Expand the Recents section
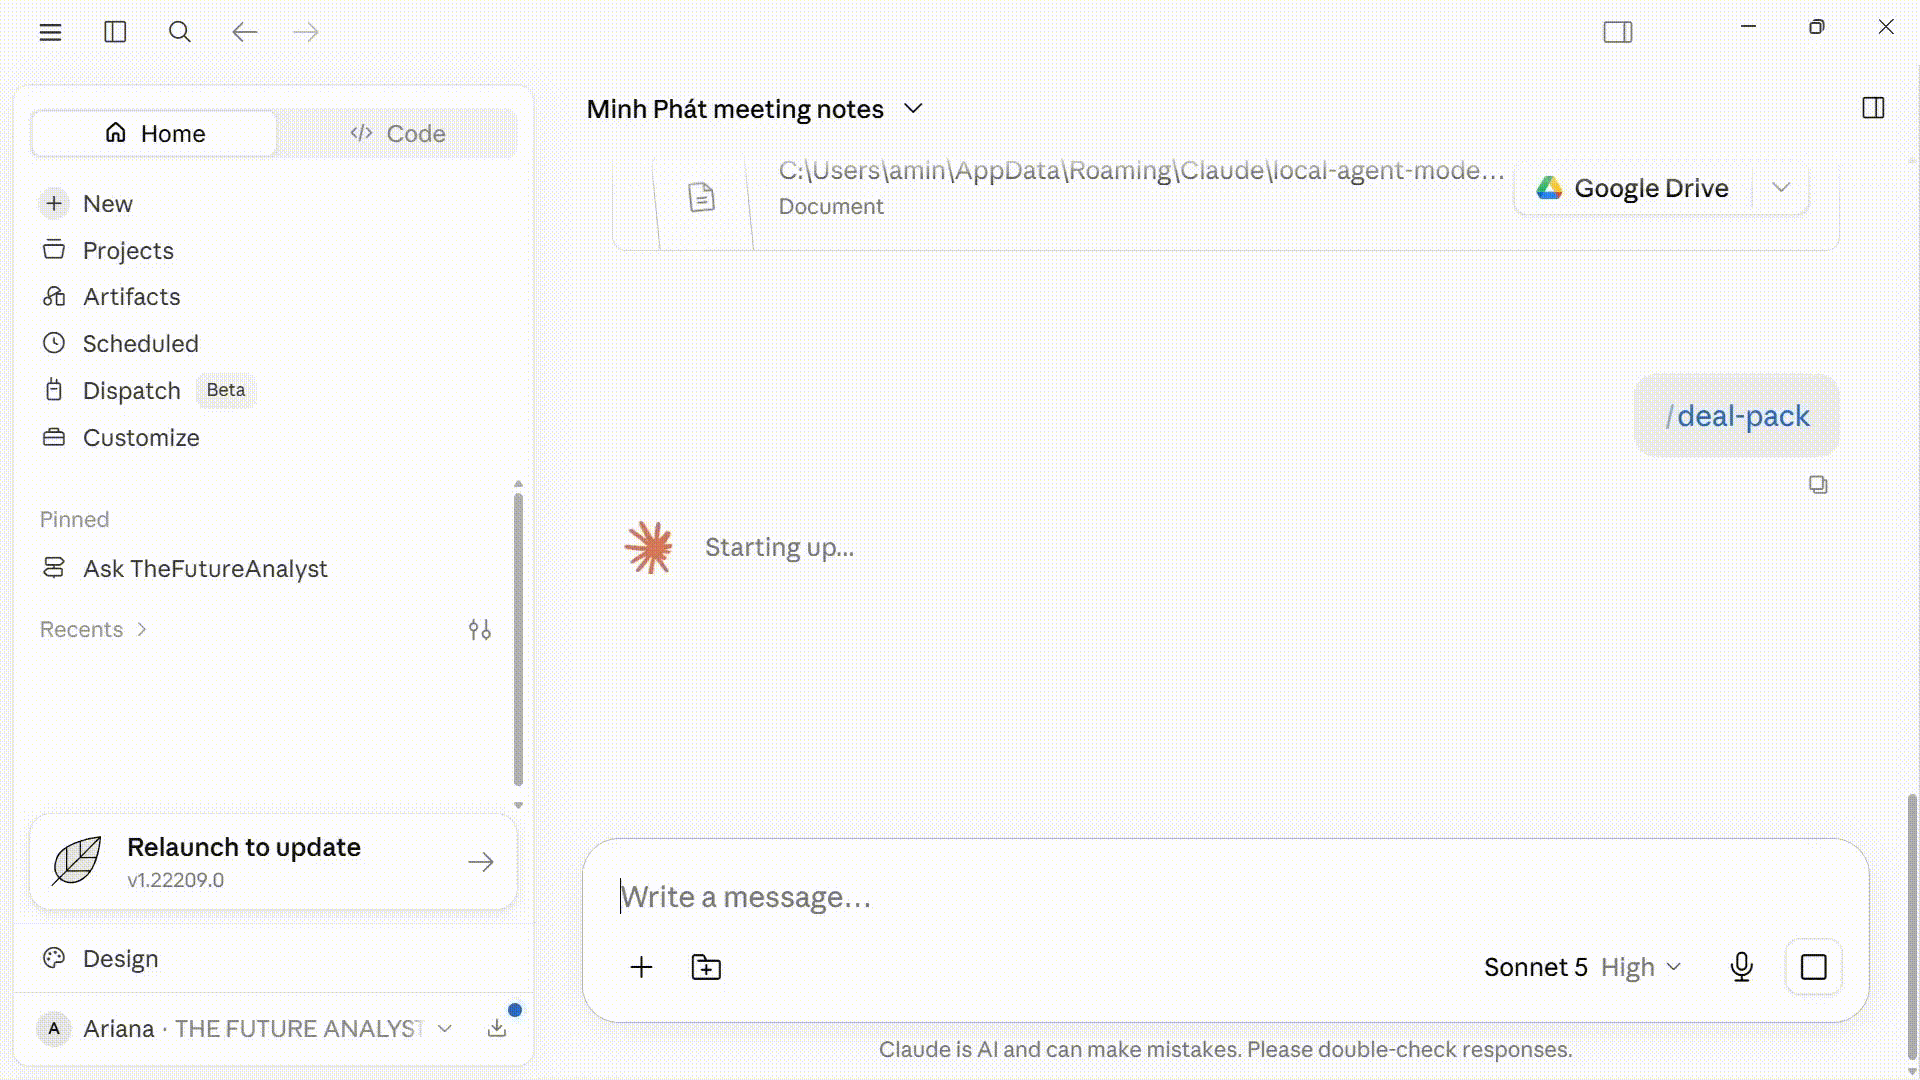Viewport: 1920px width, 1080px height. [93, 629]
